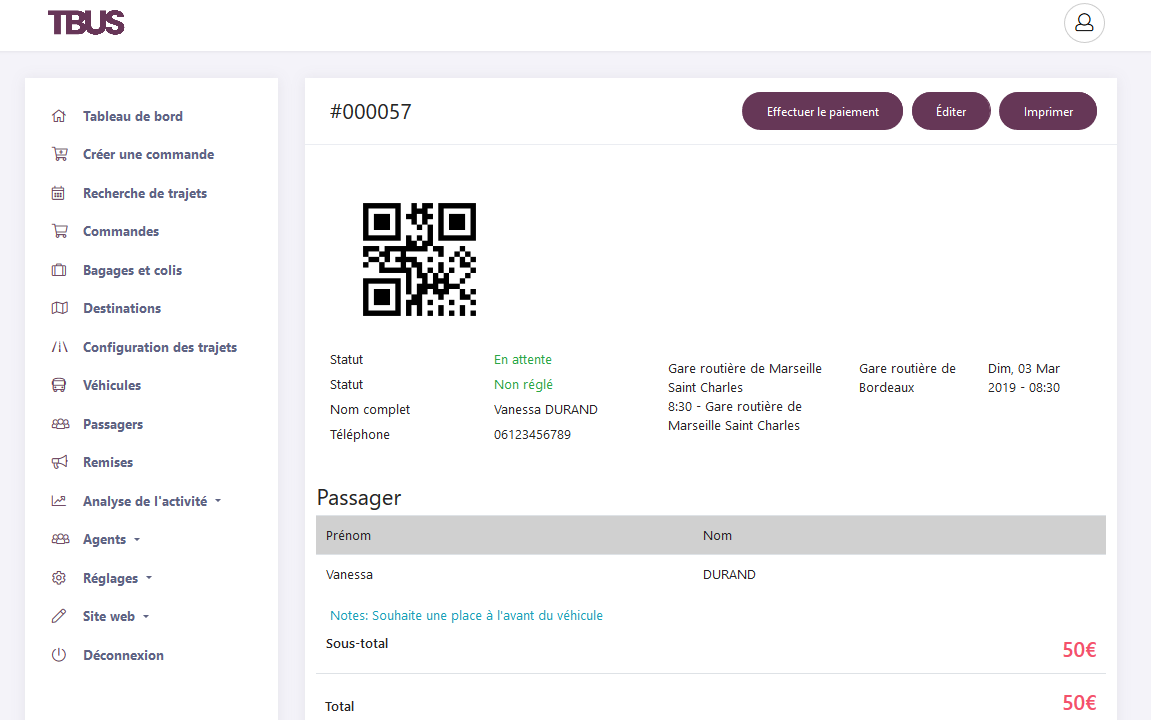This screenshot has width=1151, height=720.
Task: Click the bus icon beside Véhicules
Action: pos(59,385)
